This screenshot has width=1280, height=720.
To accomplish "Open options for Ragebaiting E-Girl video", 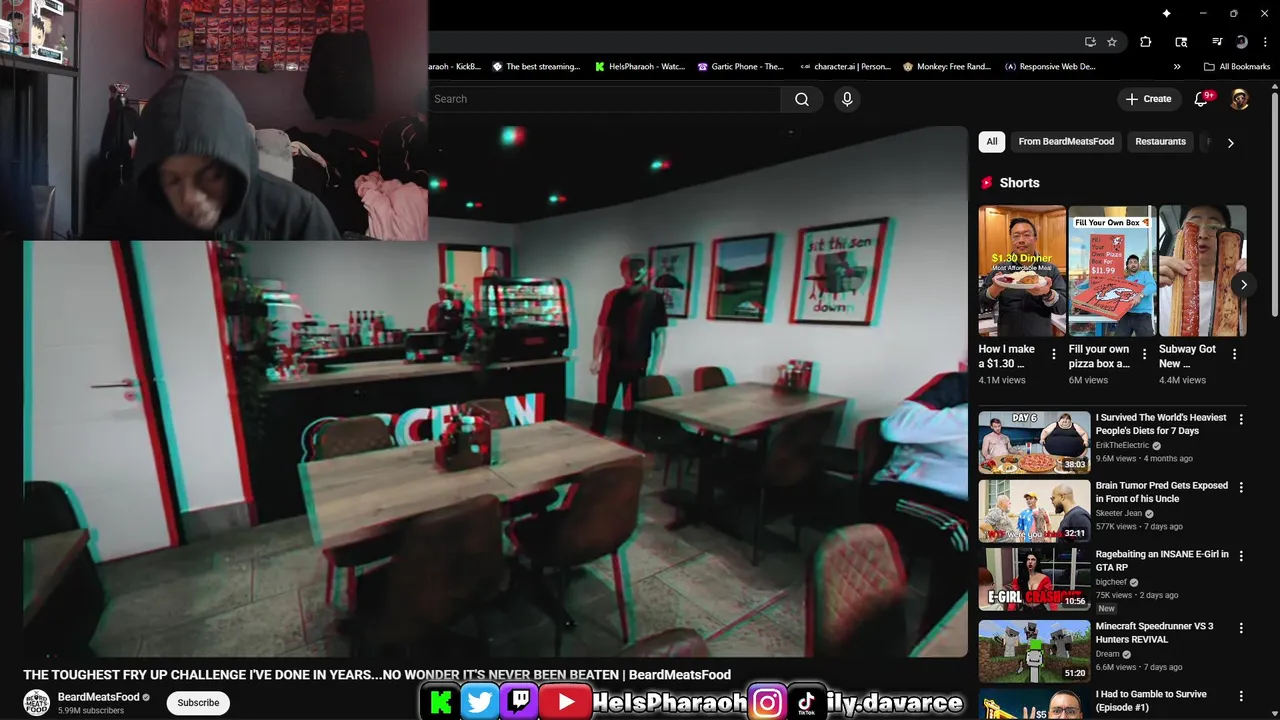I will click(1241, 556).
